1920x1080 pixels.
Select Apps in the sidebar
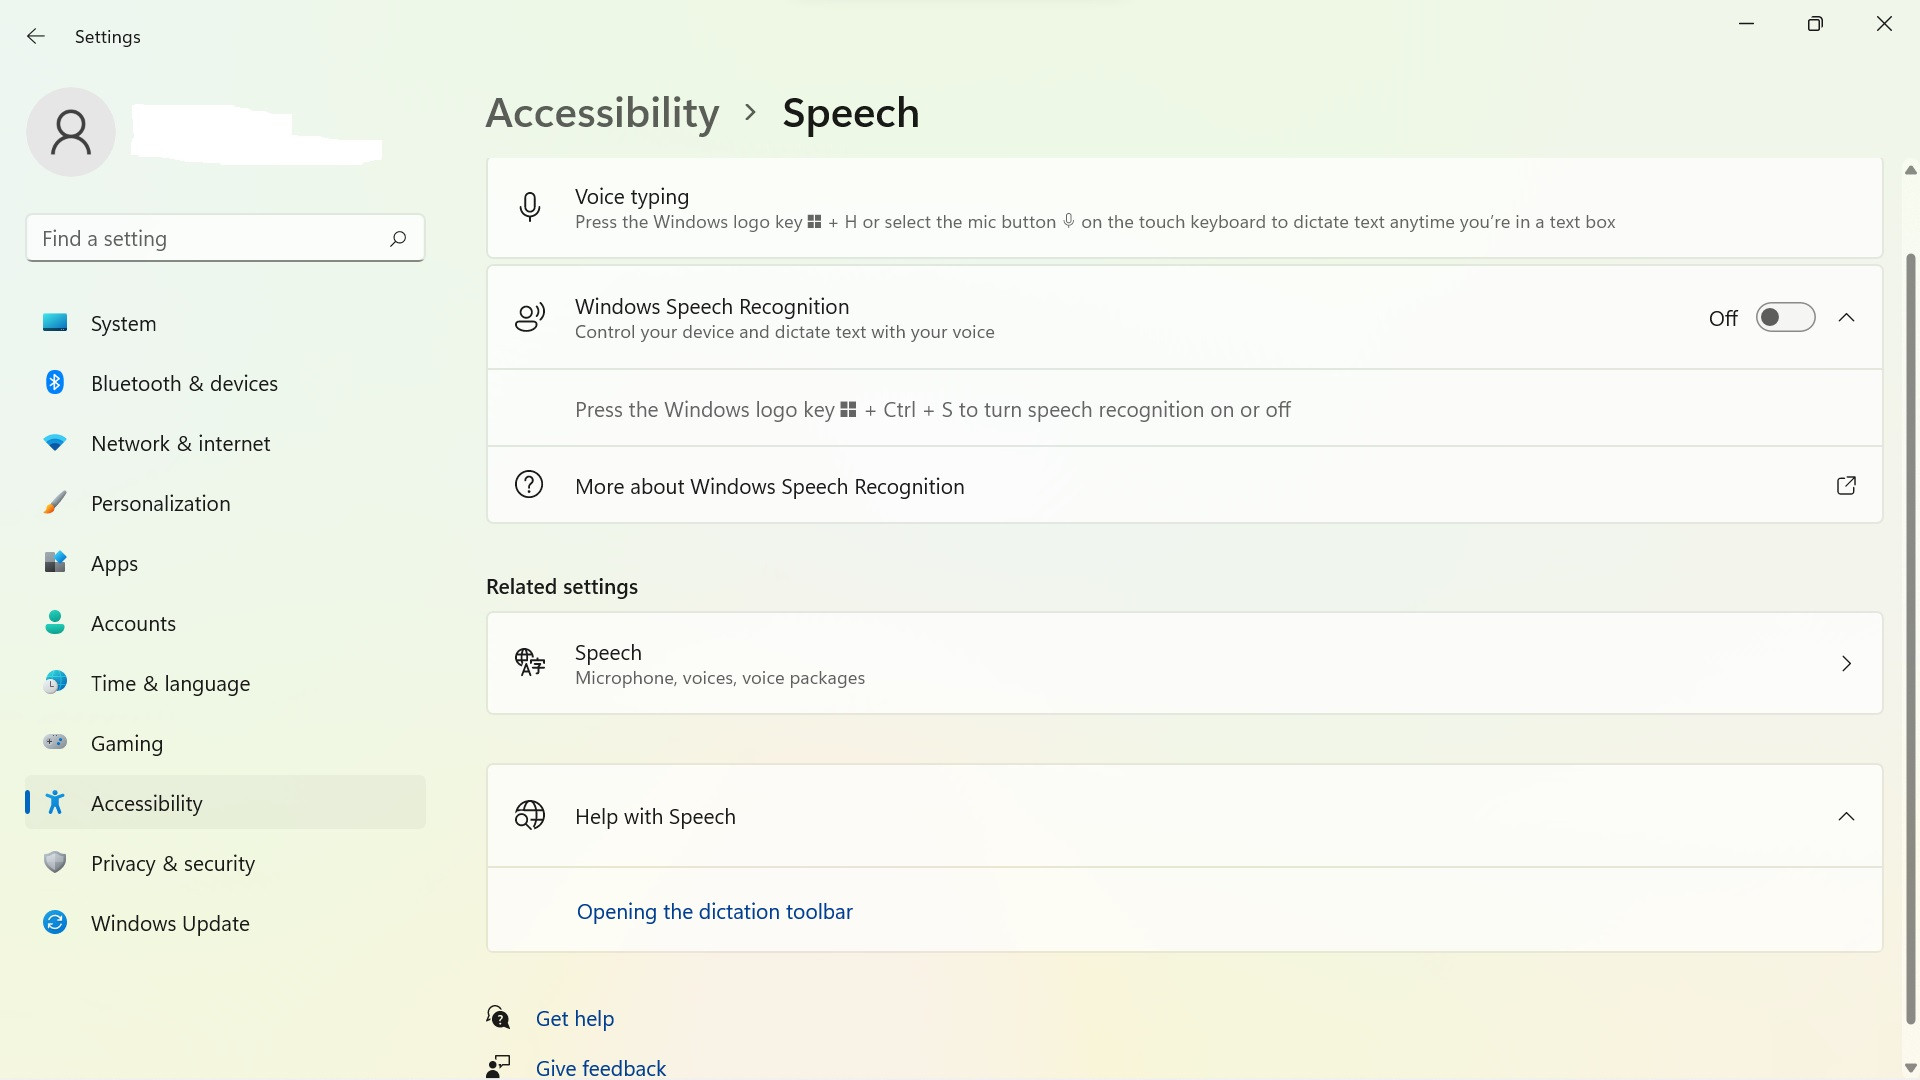pyautogui.click(x=225, y=563)
